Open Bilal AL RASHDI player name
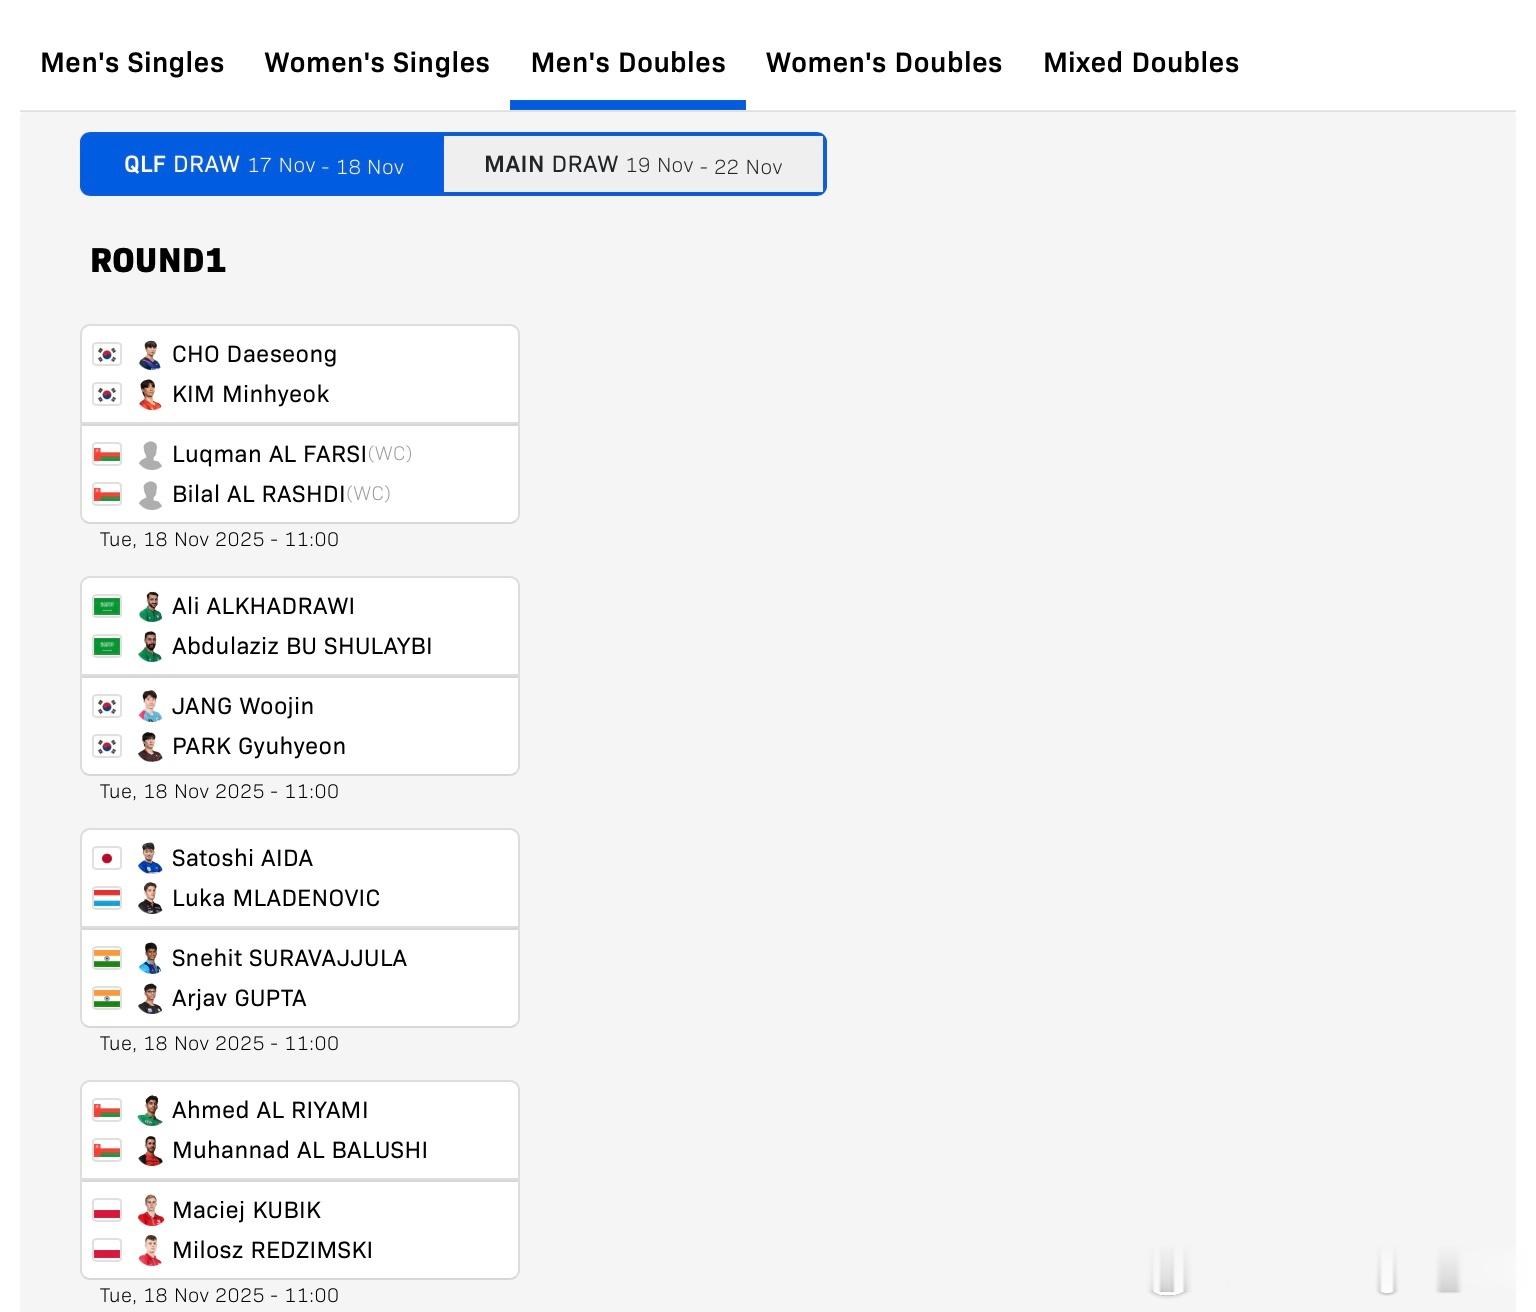The width and height of the screenshot is (1536, 1312). coord(258,494)
